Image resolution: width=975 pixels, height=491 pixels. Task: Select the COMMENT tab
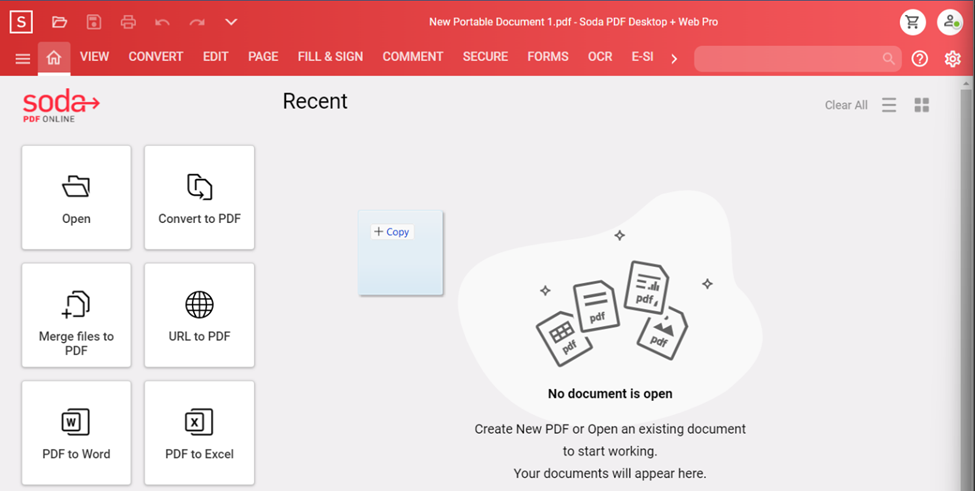point(413,57)
